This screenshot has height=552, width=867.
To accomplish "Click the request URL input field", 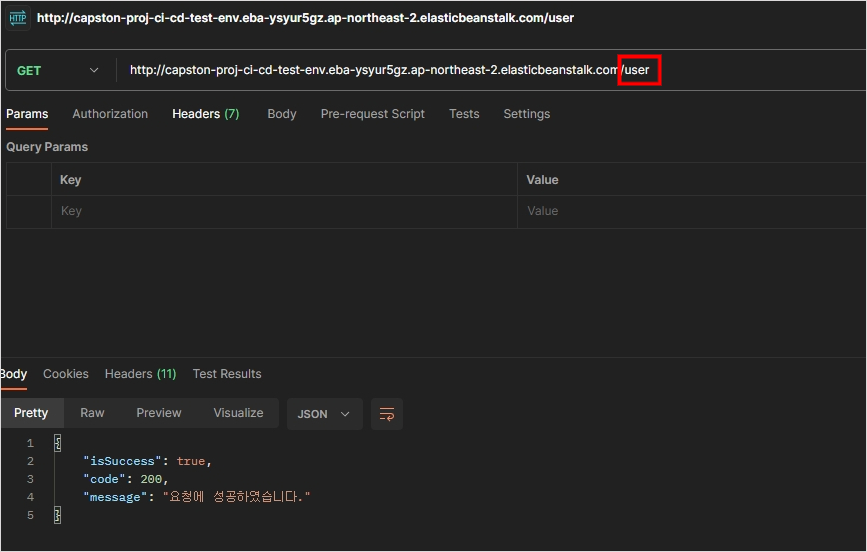I will [x=492, y=70].
